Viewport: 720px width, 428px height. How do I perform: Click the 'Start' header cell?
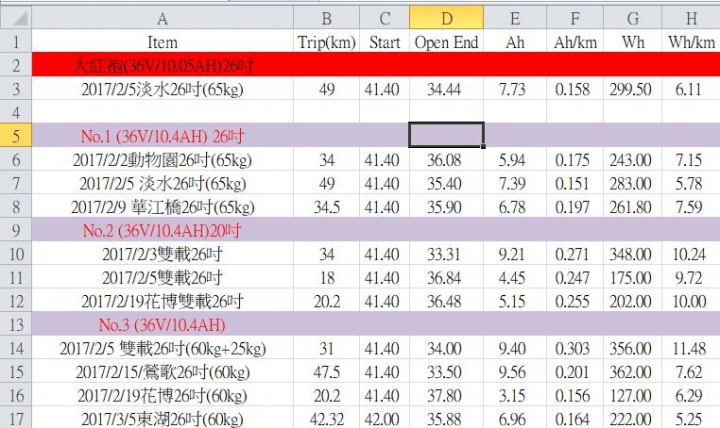pyautogui.click(x=385, y=41)
